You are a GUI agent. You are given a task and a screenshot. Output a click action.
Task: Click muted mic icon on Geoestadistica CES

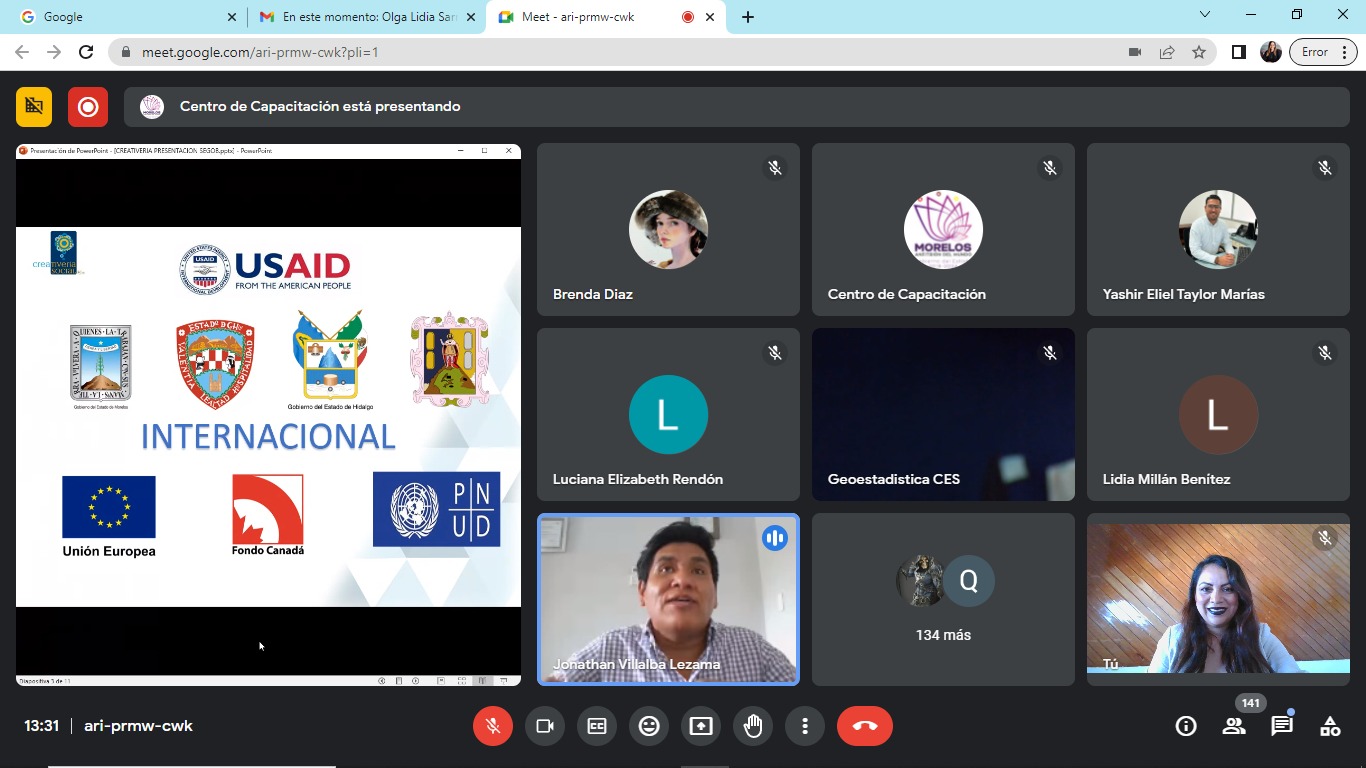click(1050, 353)
